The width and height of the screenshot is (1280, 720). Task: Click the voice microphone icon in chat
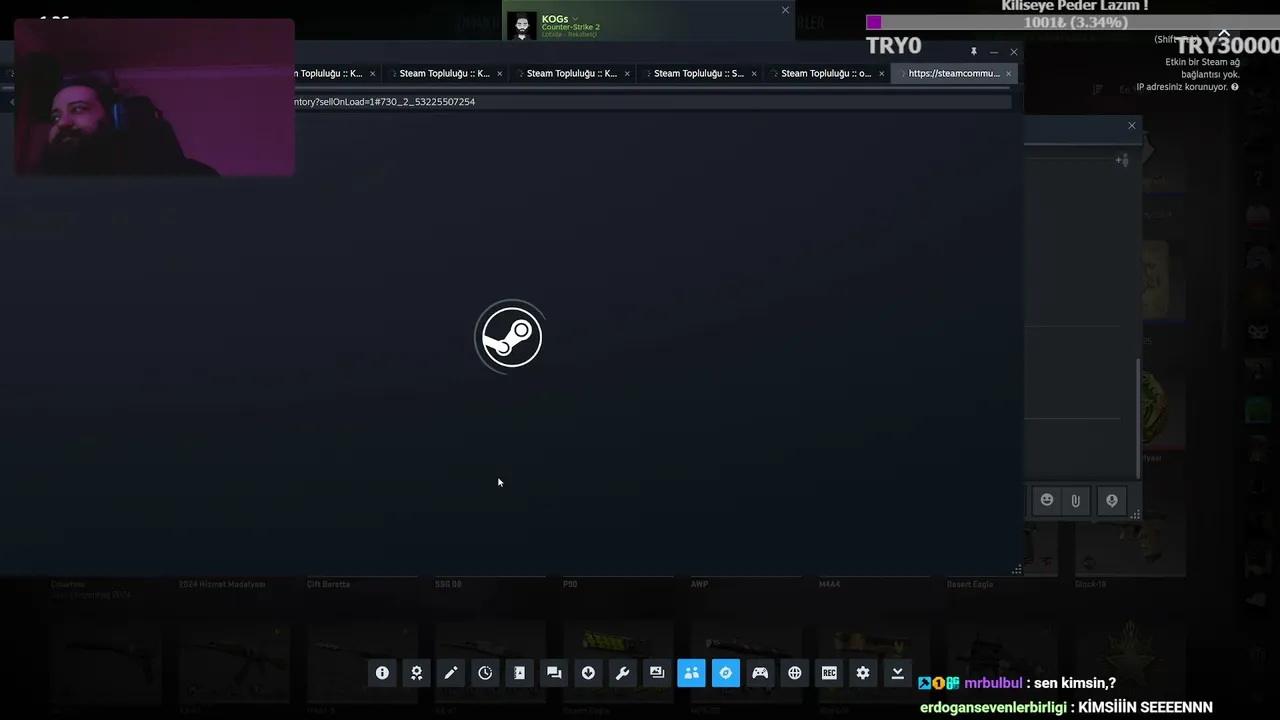(x=1111, y=501)
